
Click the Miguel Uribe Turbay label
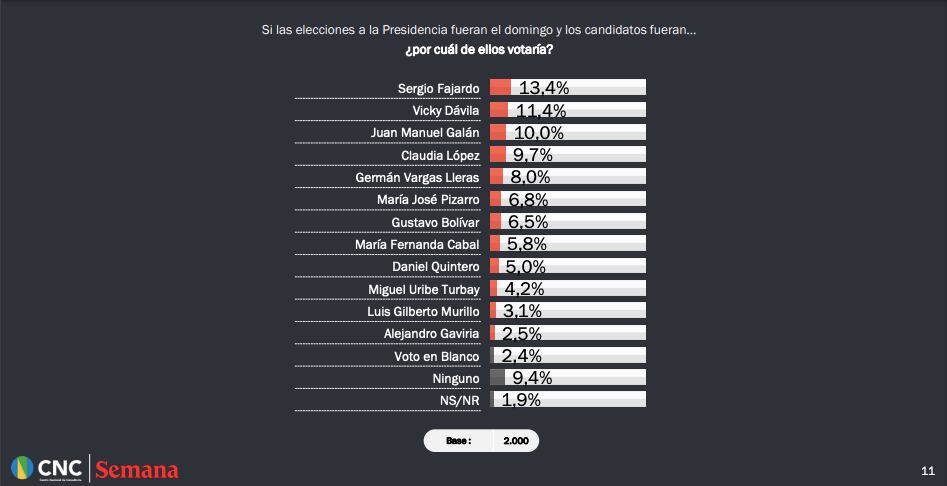pyautogui.click(x=424, y=289)
